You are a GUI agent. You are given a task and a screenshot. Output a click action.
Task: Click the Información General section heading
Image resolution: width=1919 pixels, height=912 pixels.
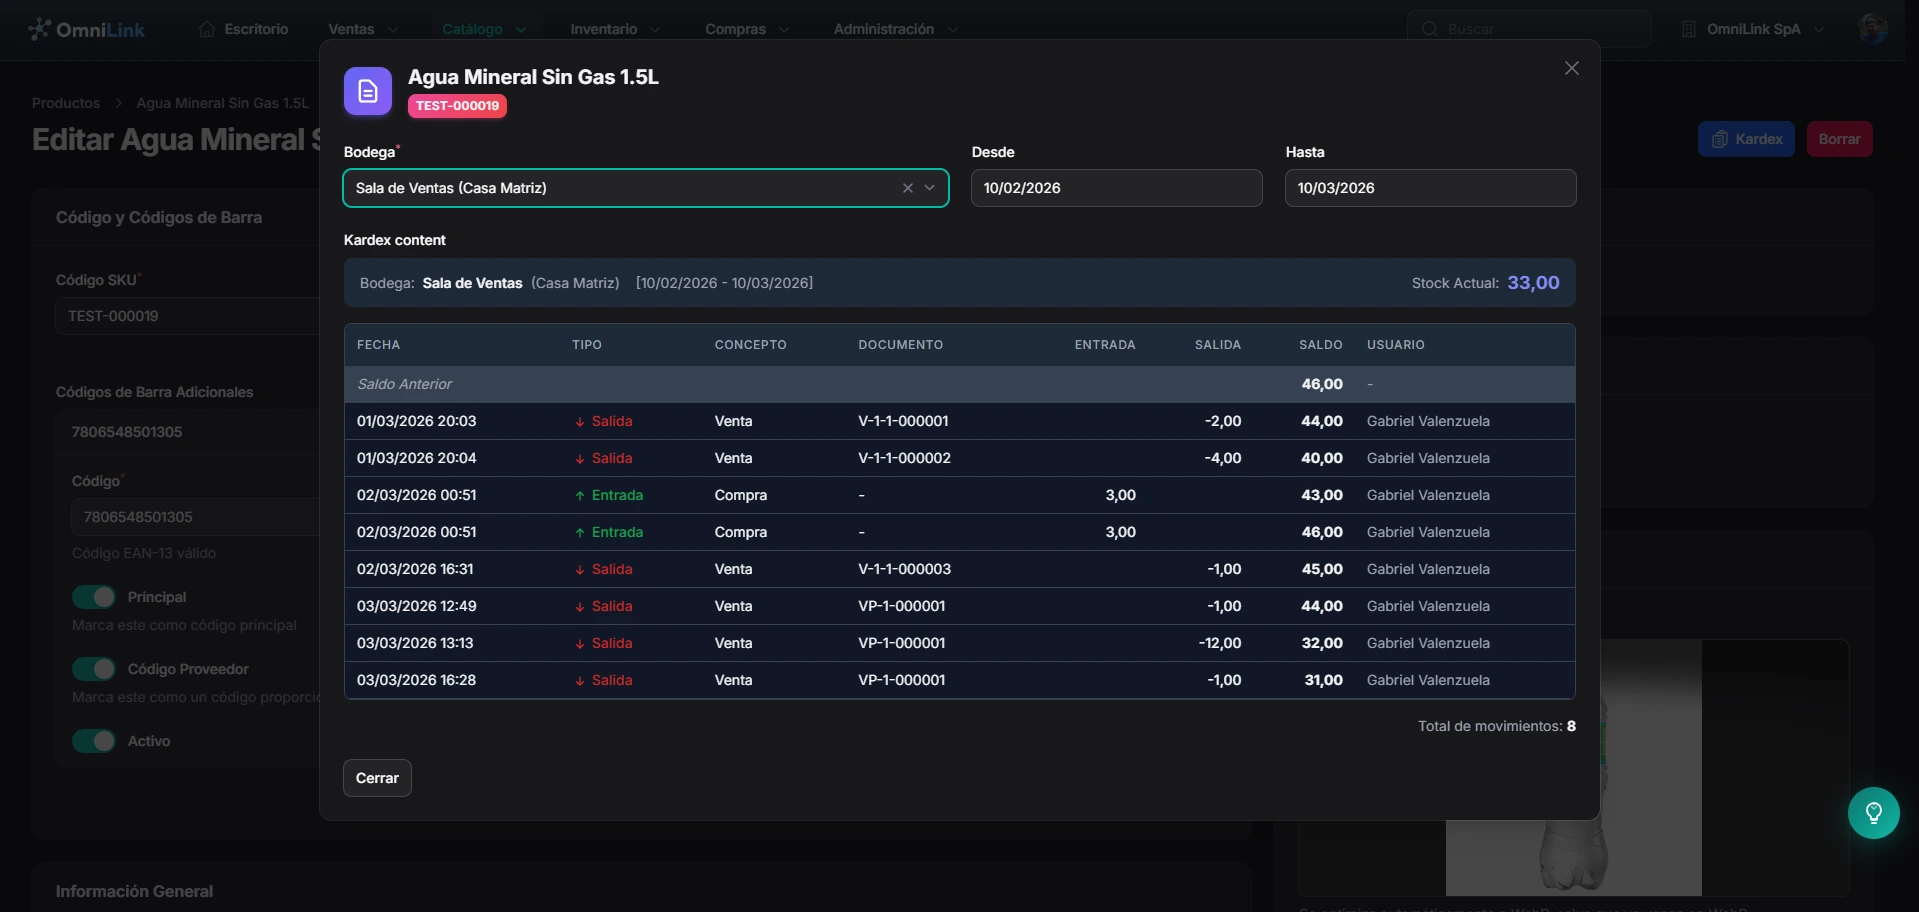pos(134,891)
